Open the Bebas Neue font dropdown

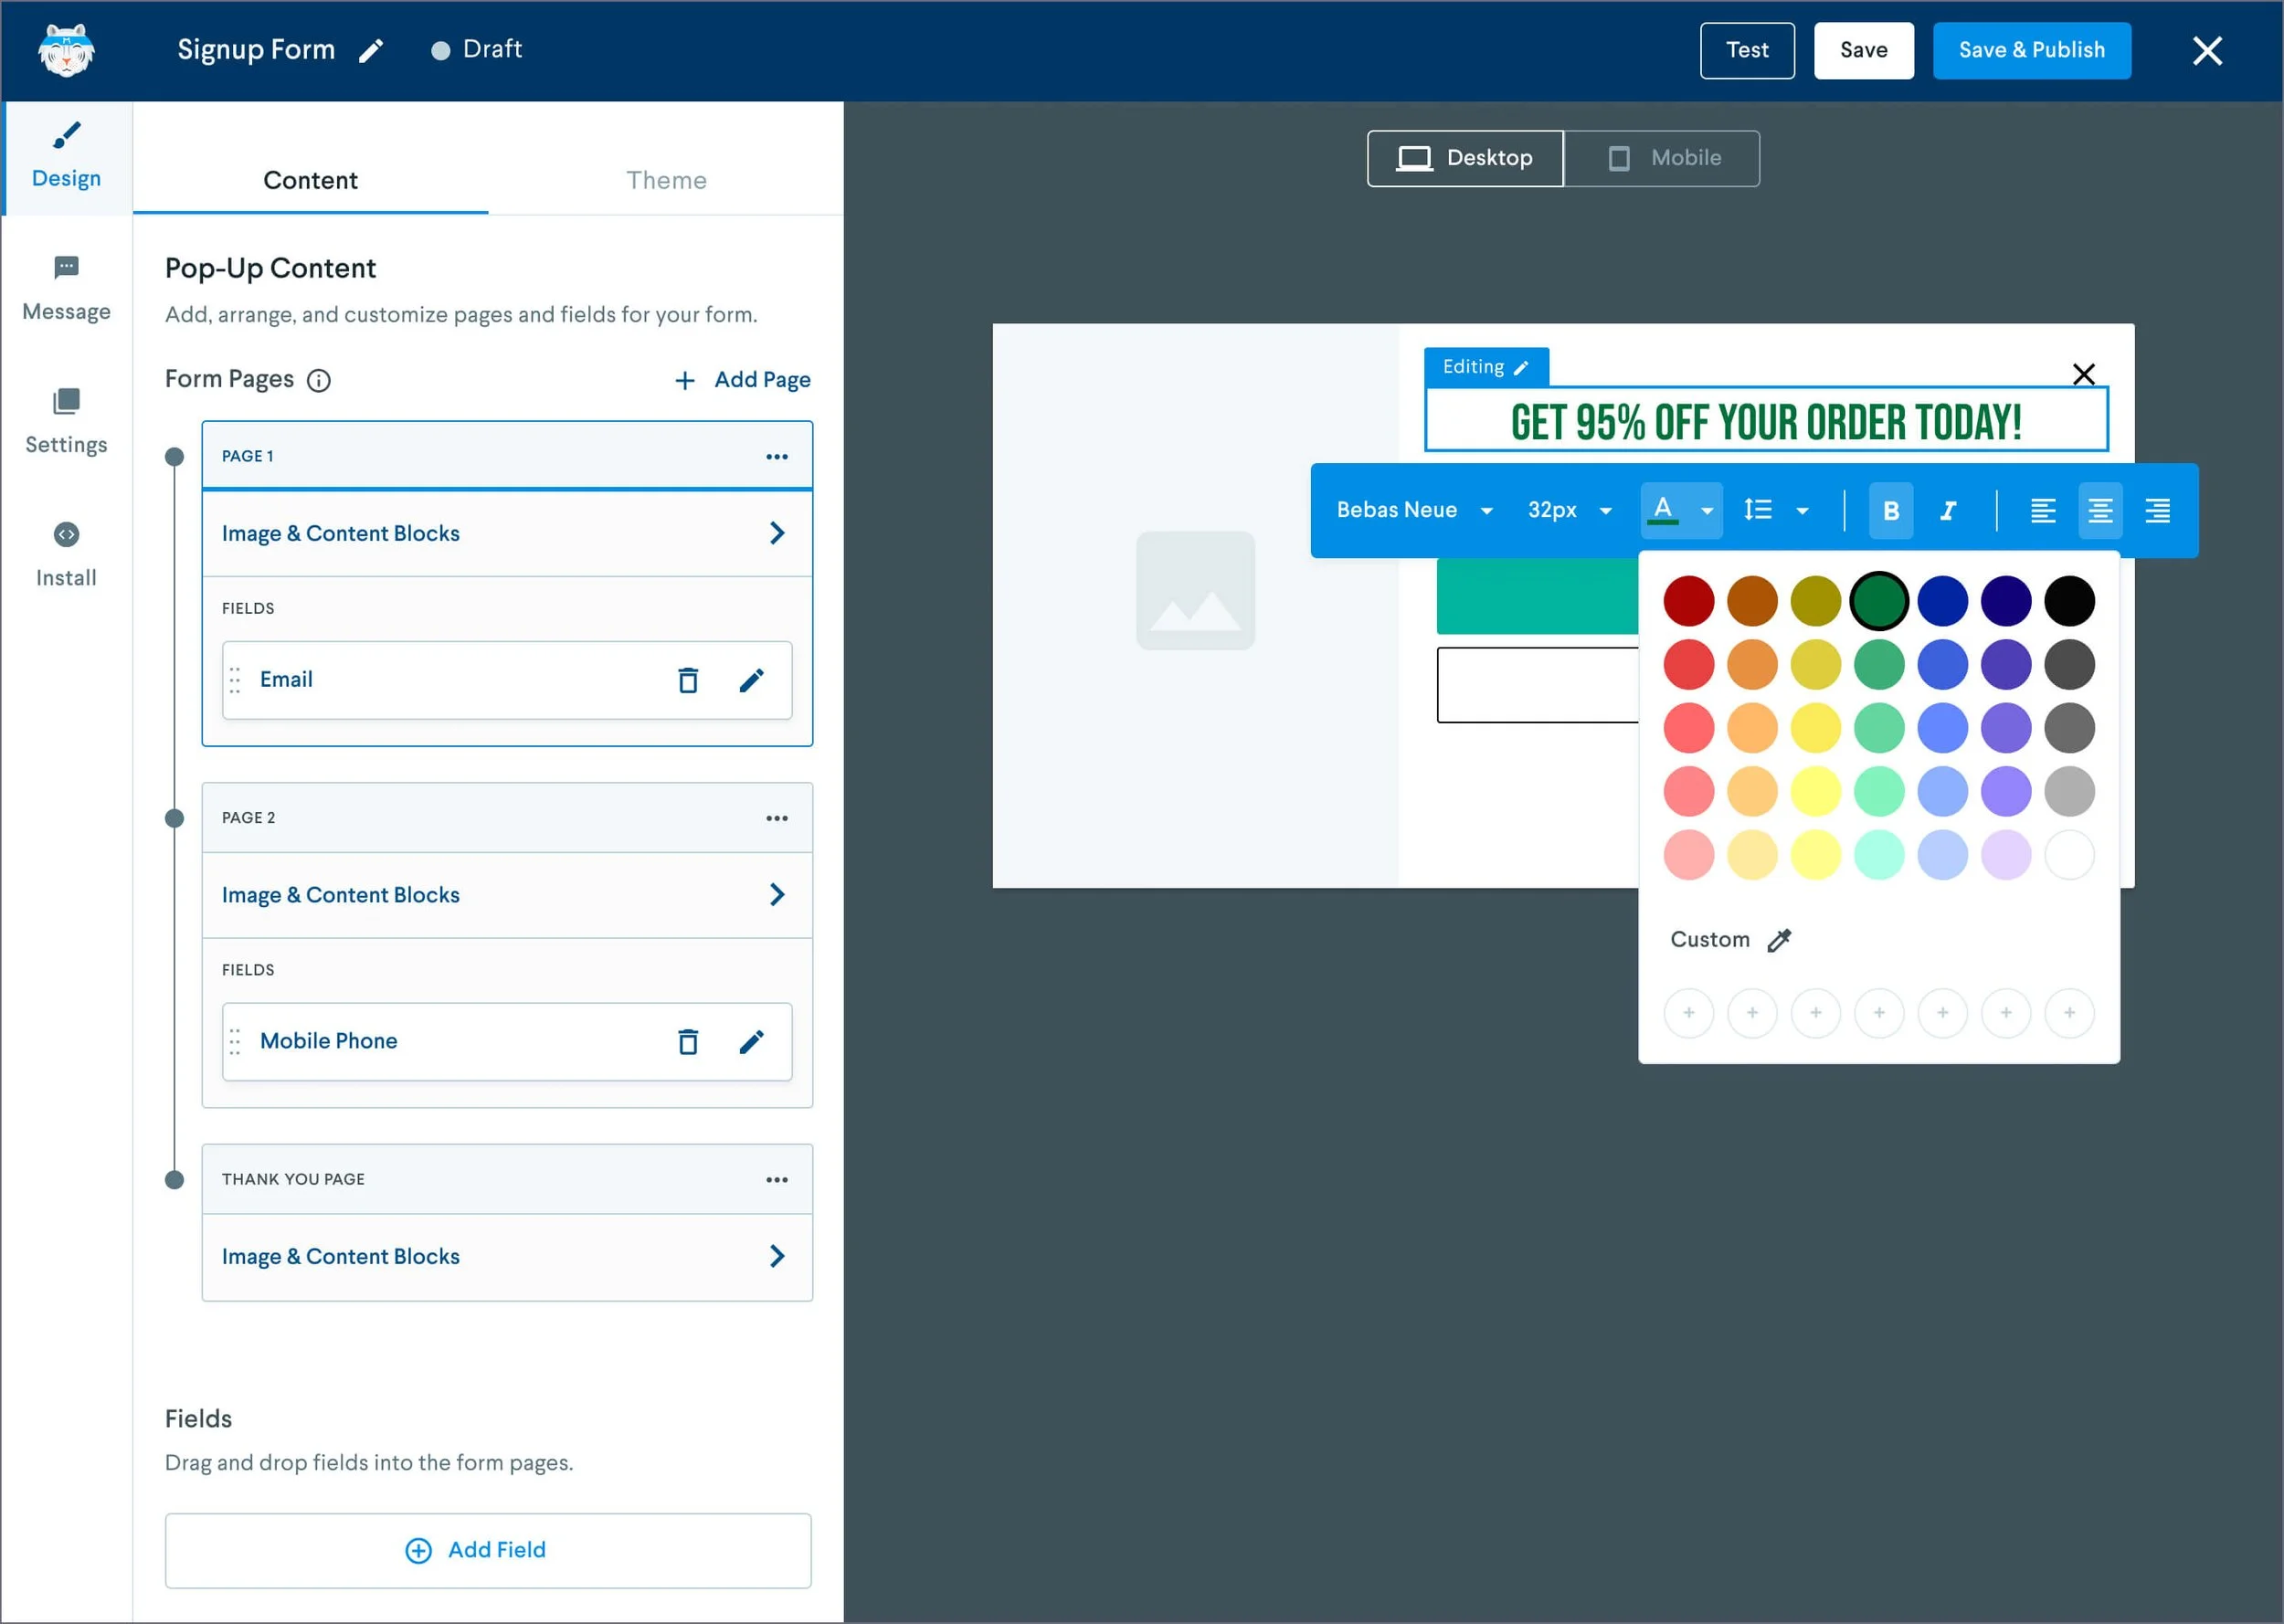click(1414, 510)
